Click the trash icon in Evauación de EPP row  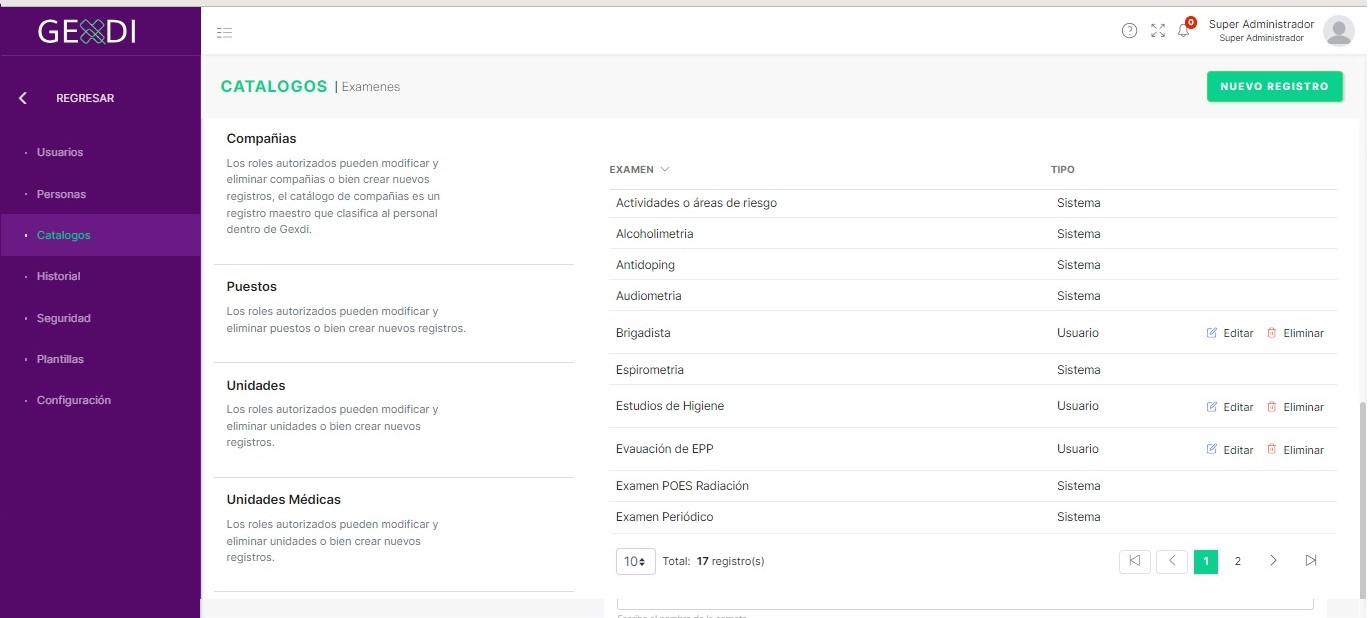point(1272,450)
